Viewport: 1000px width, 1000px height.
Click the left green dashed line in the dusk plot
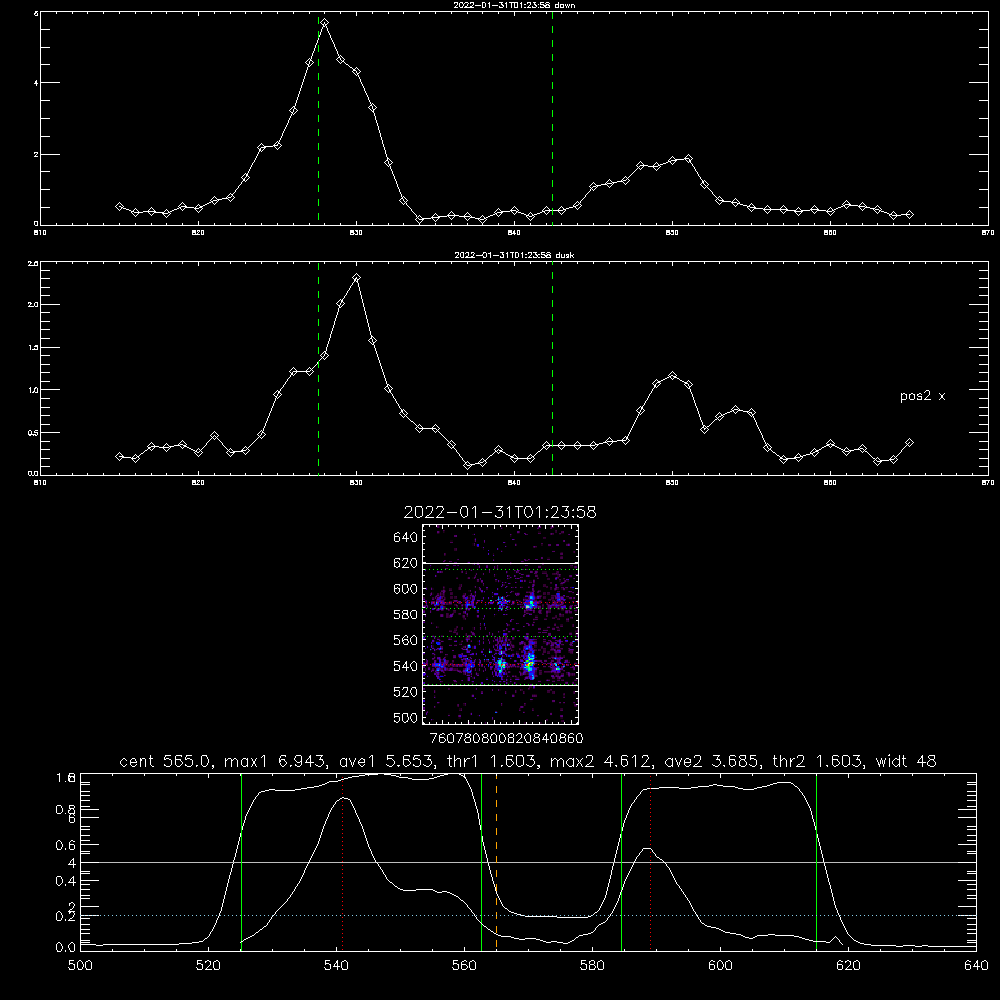pos(318,368)
